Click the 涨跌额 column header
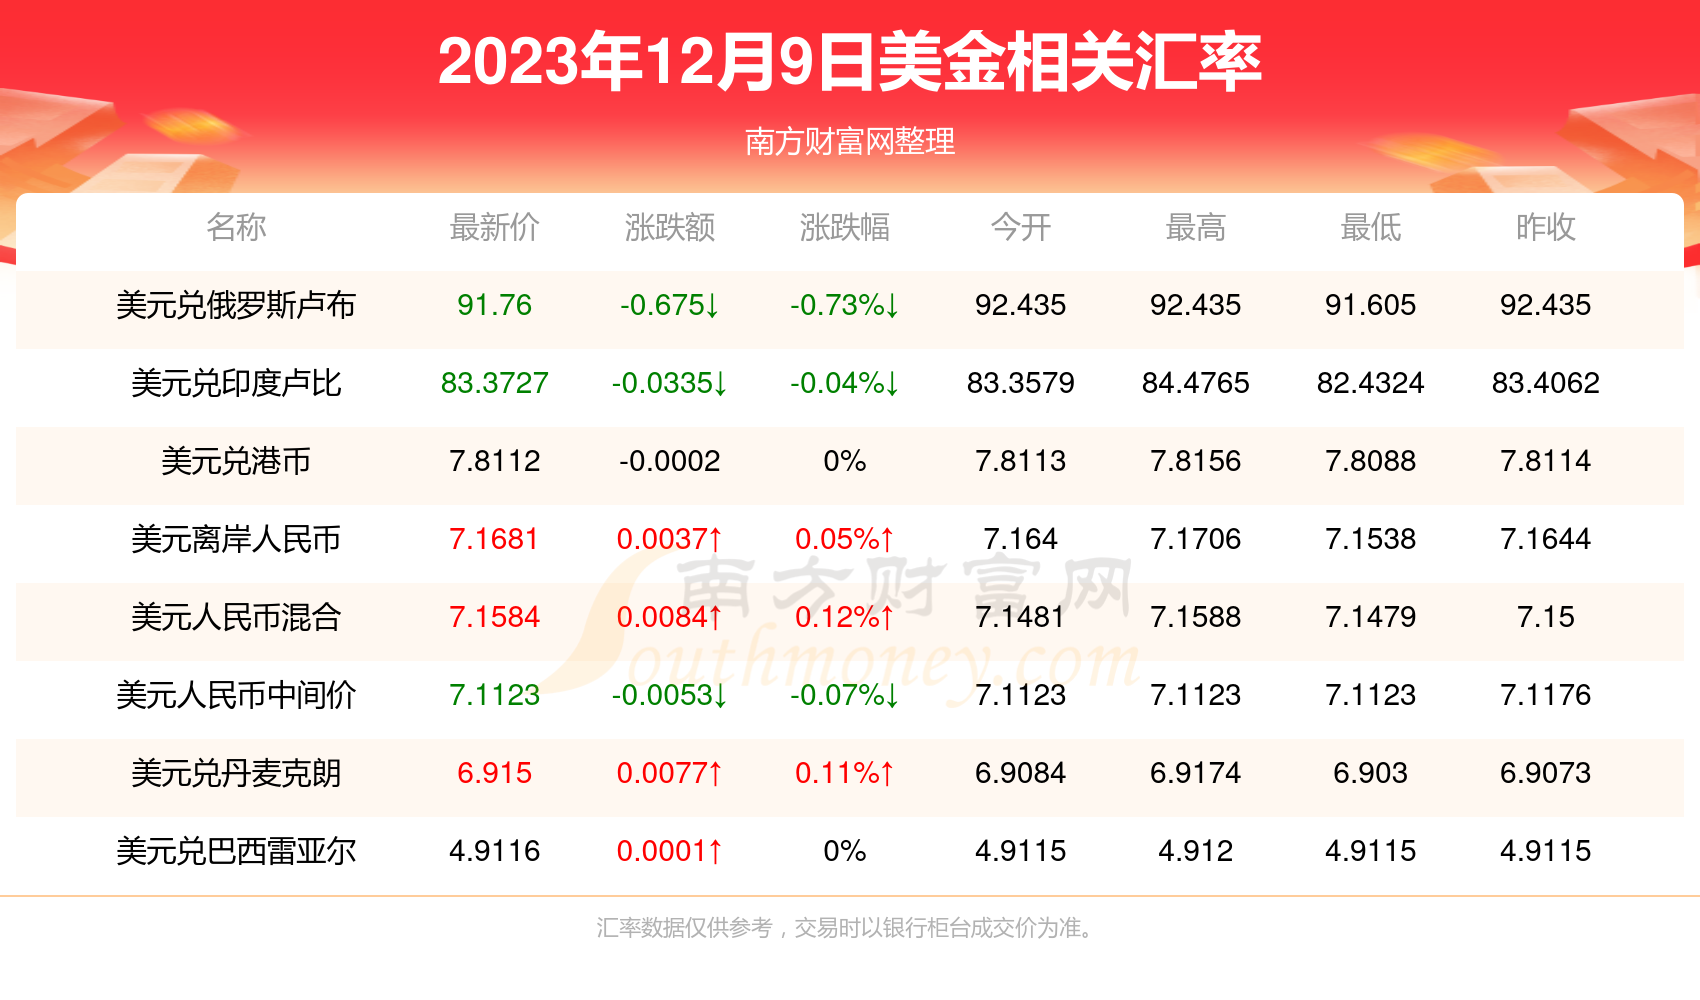 pos(669,227)
